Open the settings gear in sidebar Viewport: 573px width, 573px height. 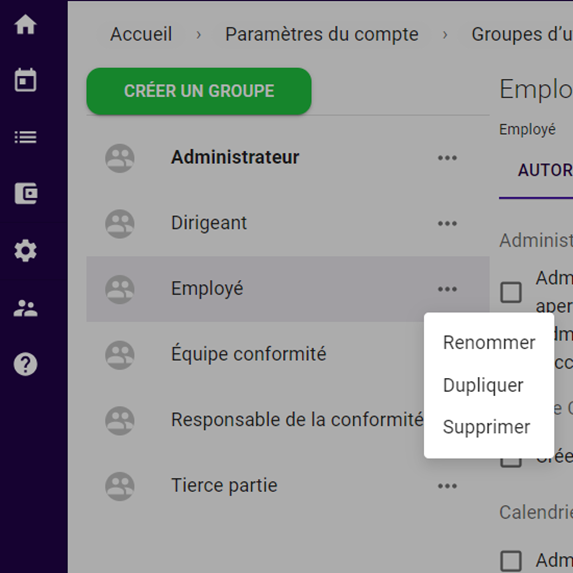(25, 251)
